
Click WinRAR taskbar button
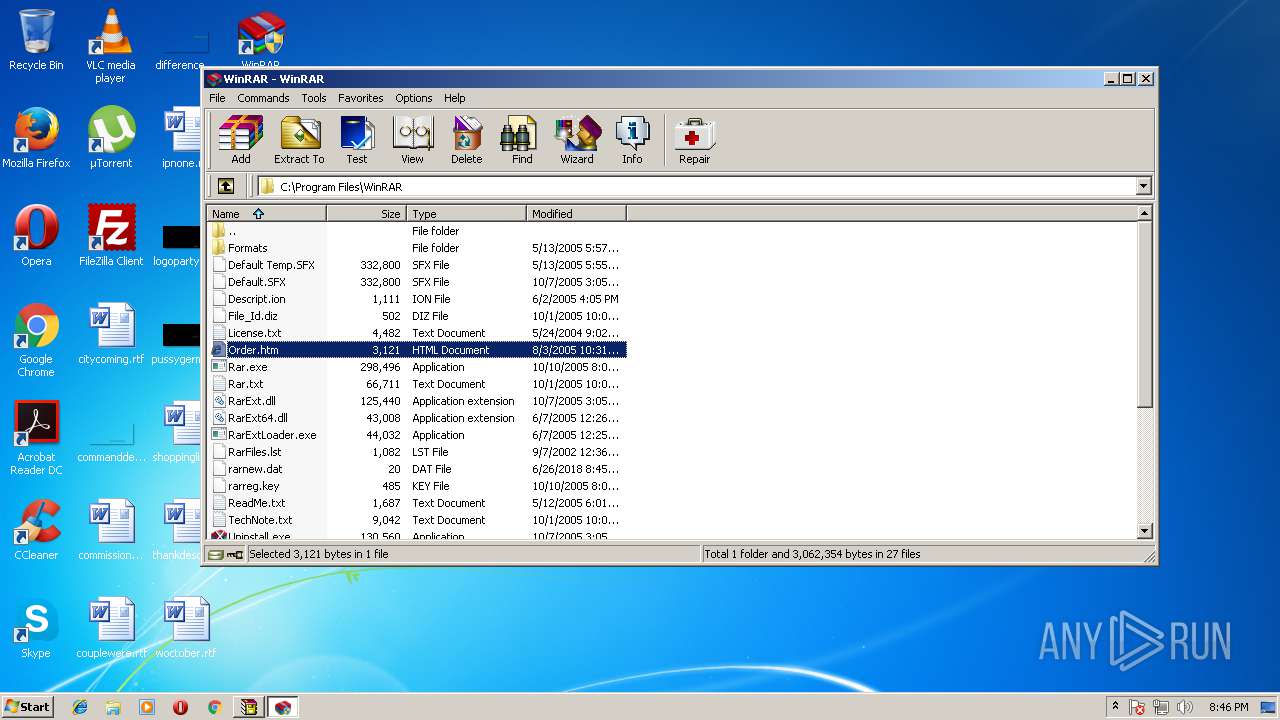click(283, 707)
